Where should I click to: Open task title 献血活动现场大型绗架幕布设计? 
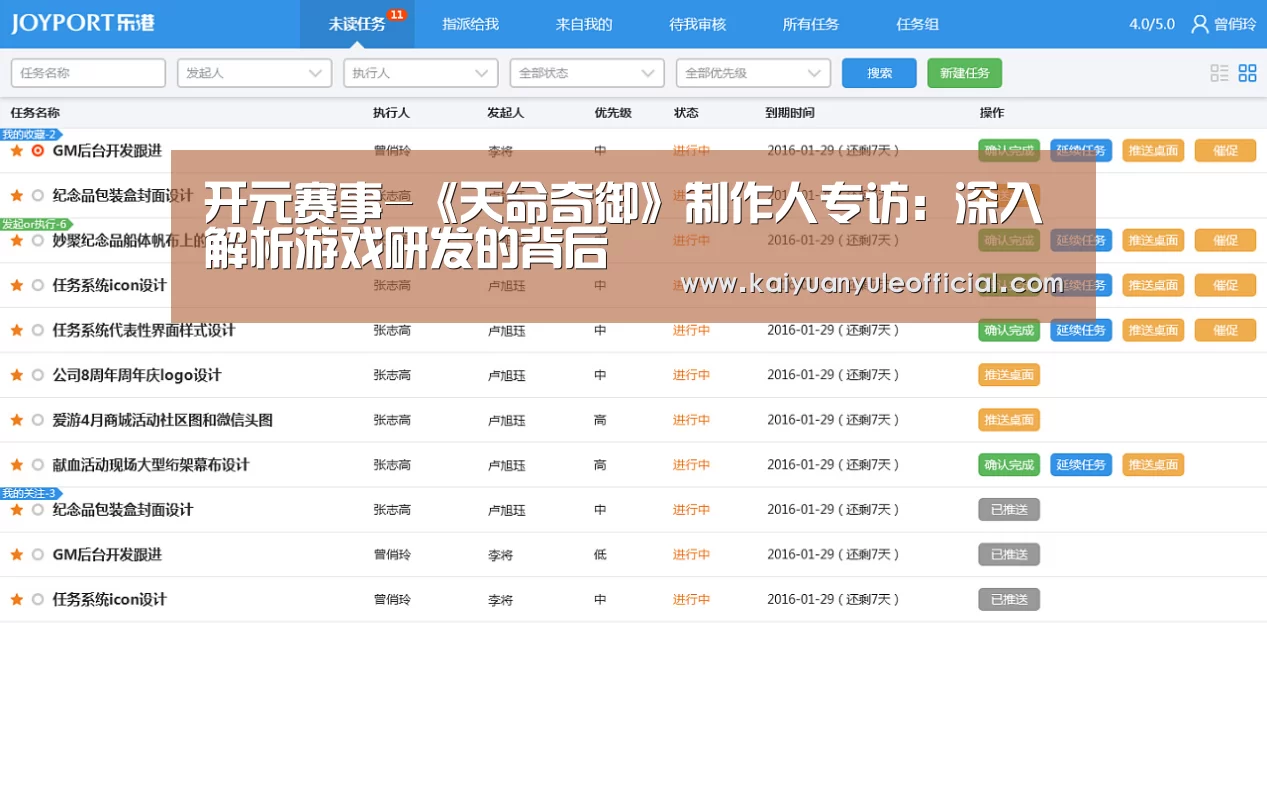click(x=151, y=465)
